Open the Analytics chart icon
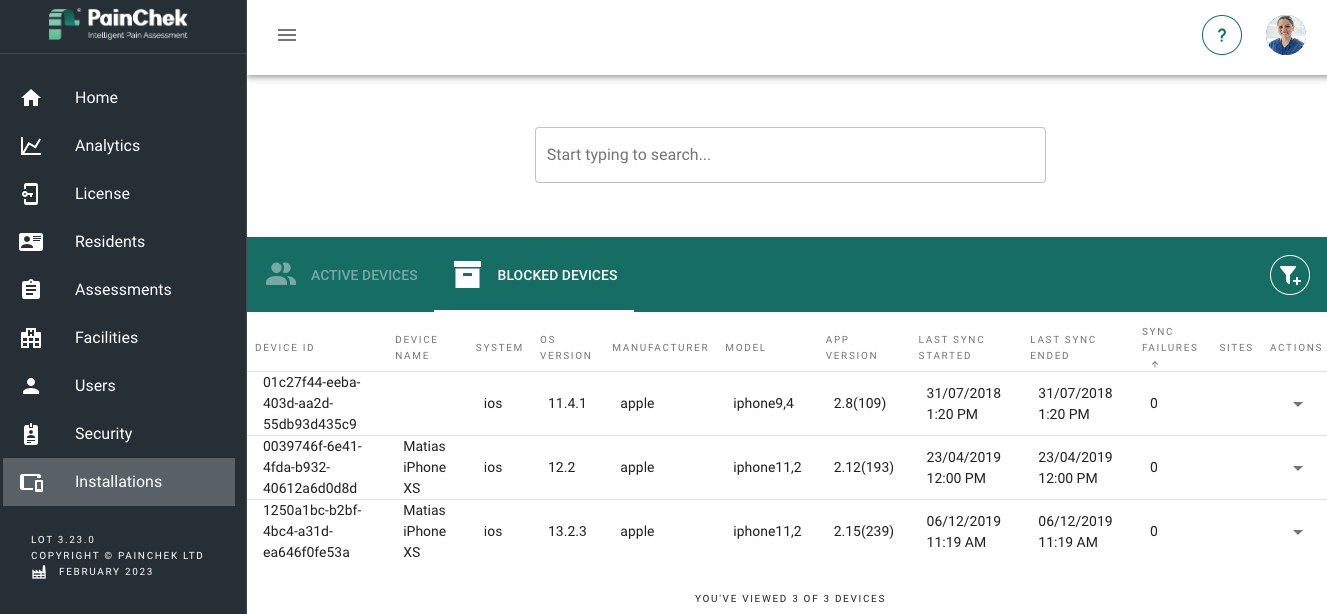Screen dimensions: 1327x614 pyautogui.click(x=31, y=146)
